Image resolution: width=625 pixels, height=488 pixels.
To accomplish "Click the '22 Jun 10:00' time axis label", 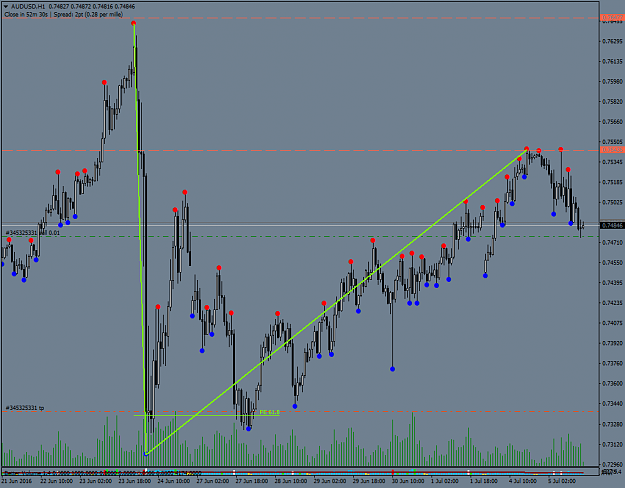I will [x=55, y=481].
